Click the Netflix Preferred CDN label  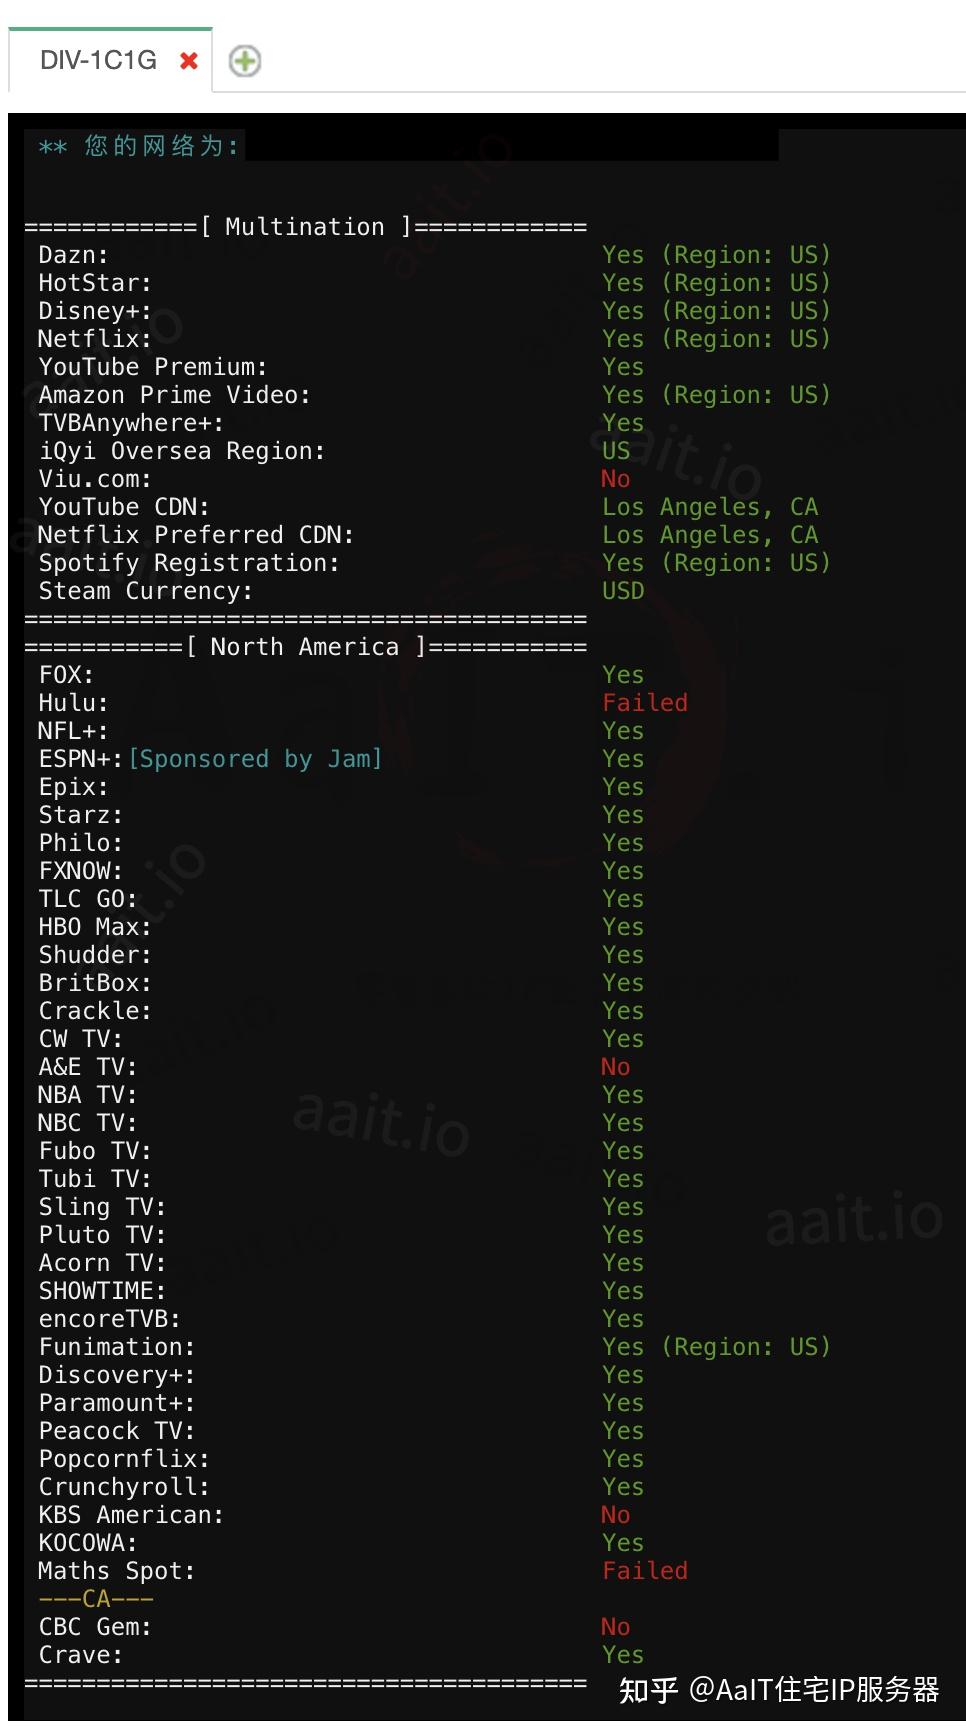195,535
